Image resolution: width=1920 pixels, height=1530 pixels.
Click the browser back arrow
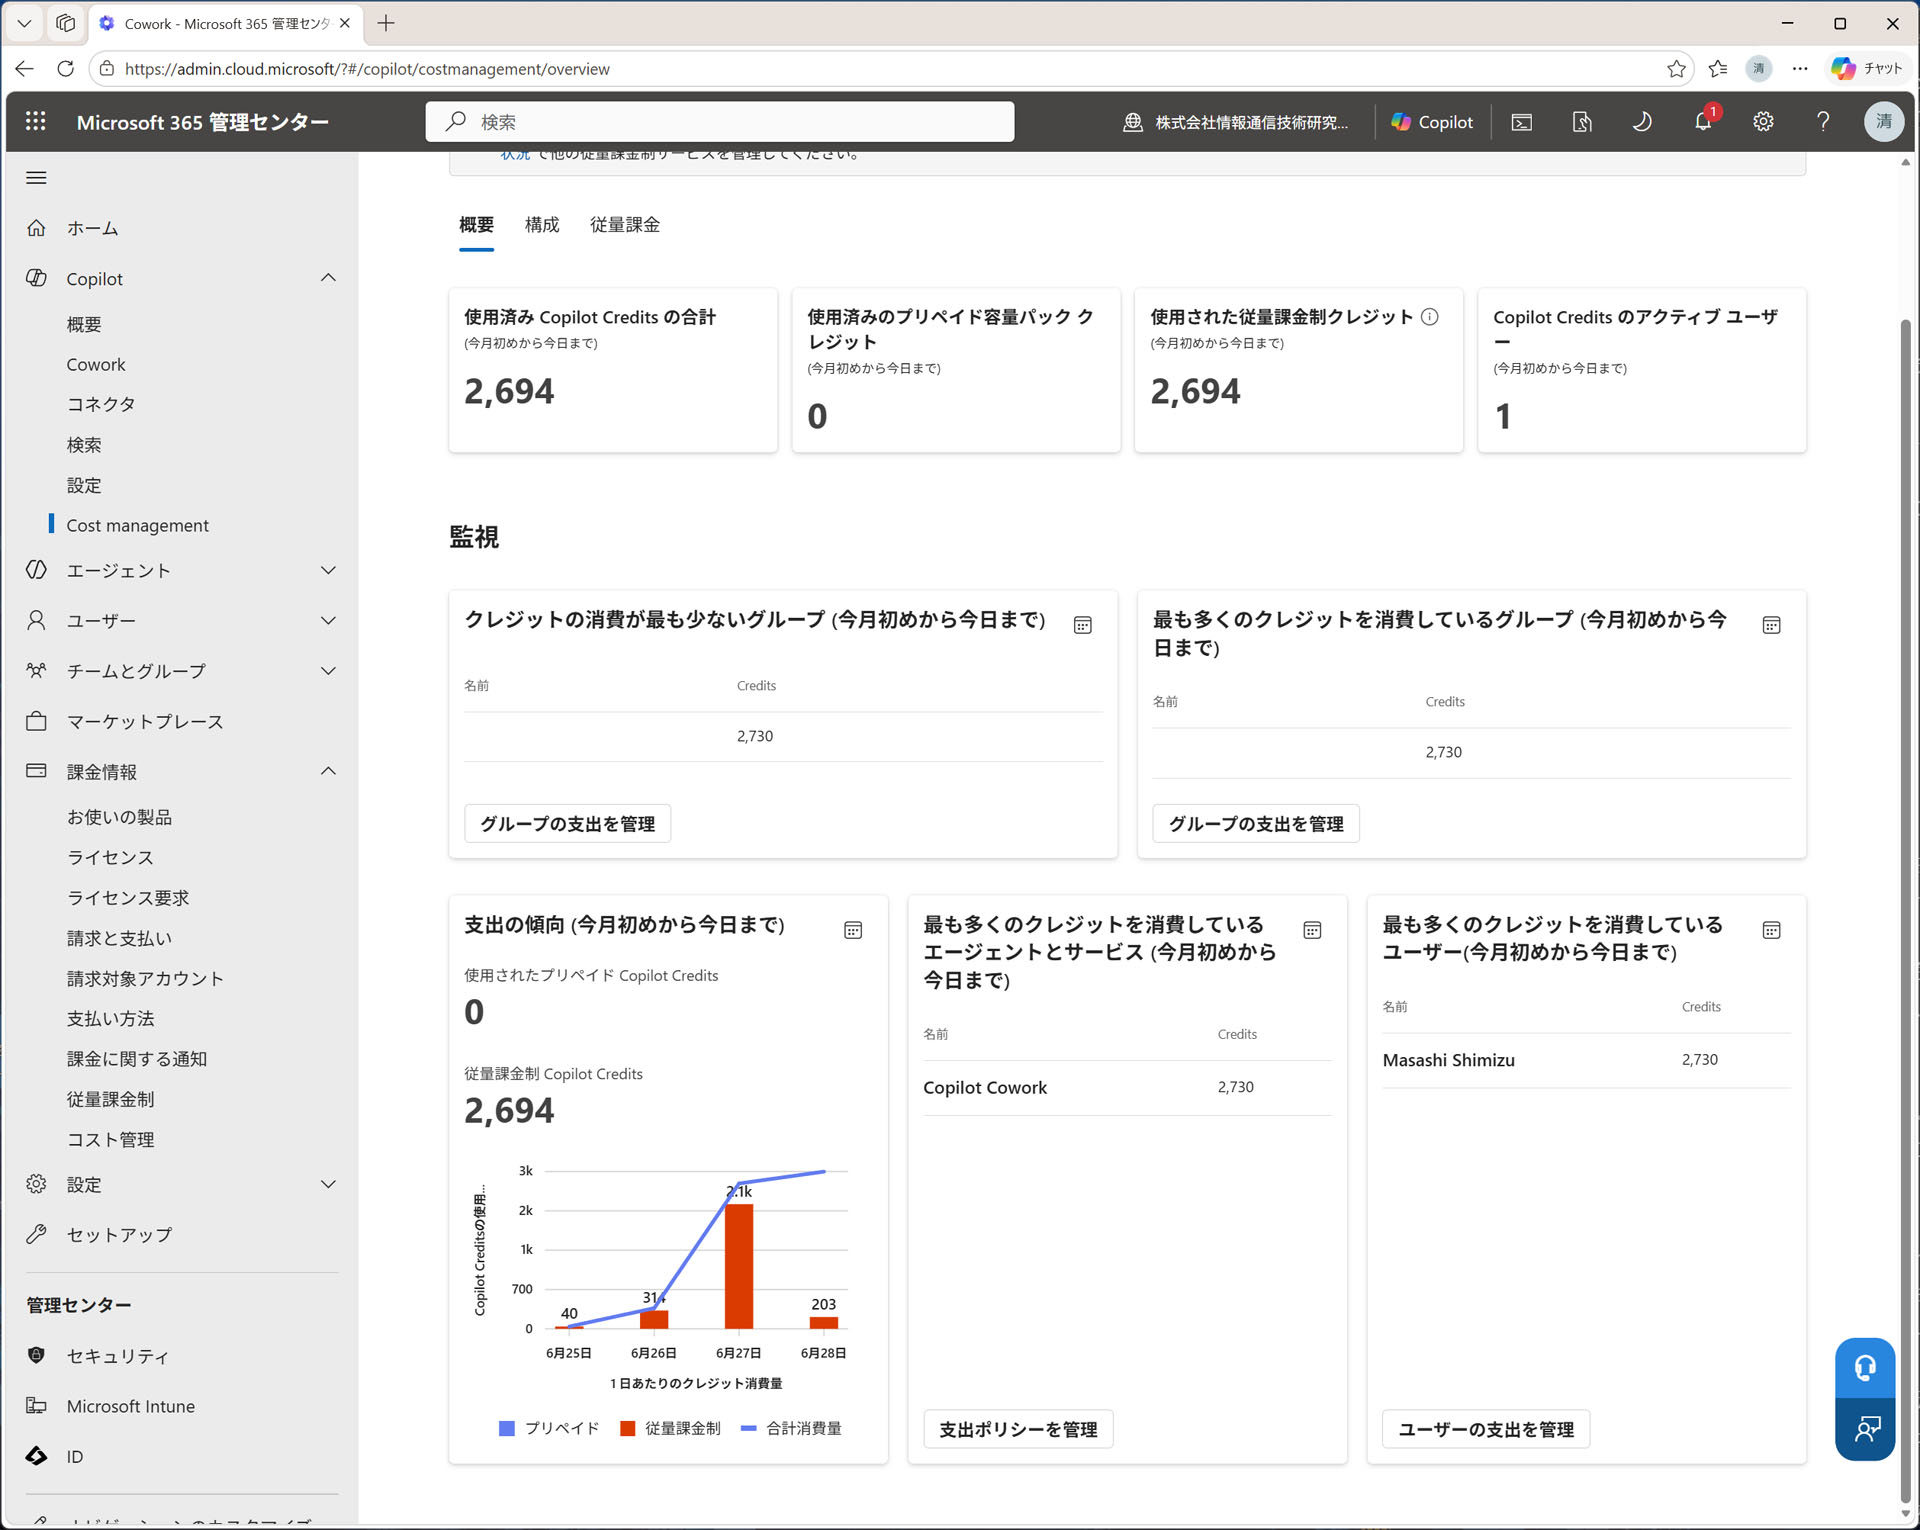point(25,68)
